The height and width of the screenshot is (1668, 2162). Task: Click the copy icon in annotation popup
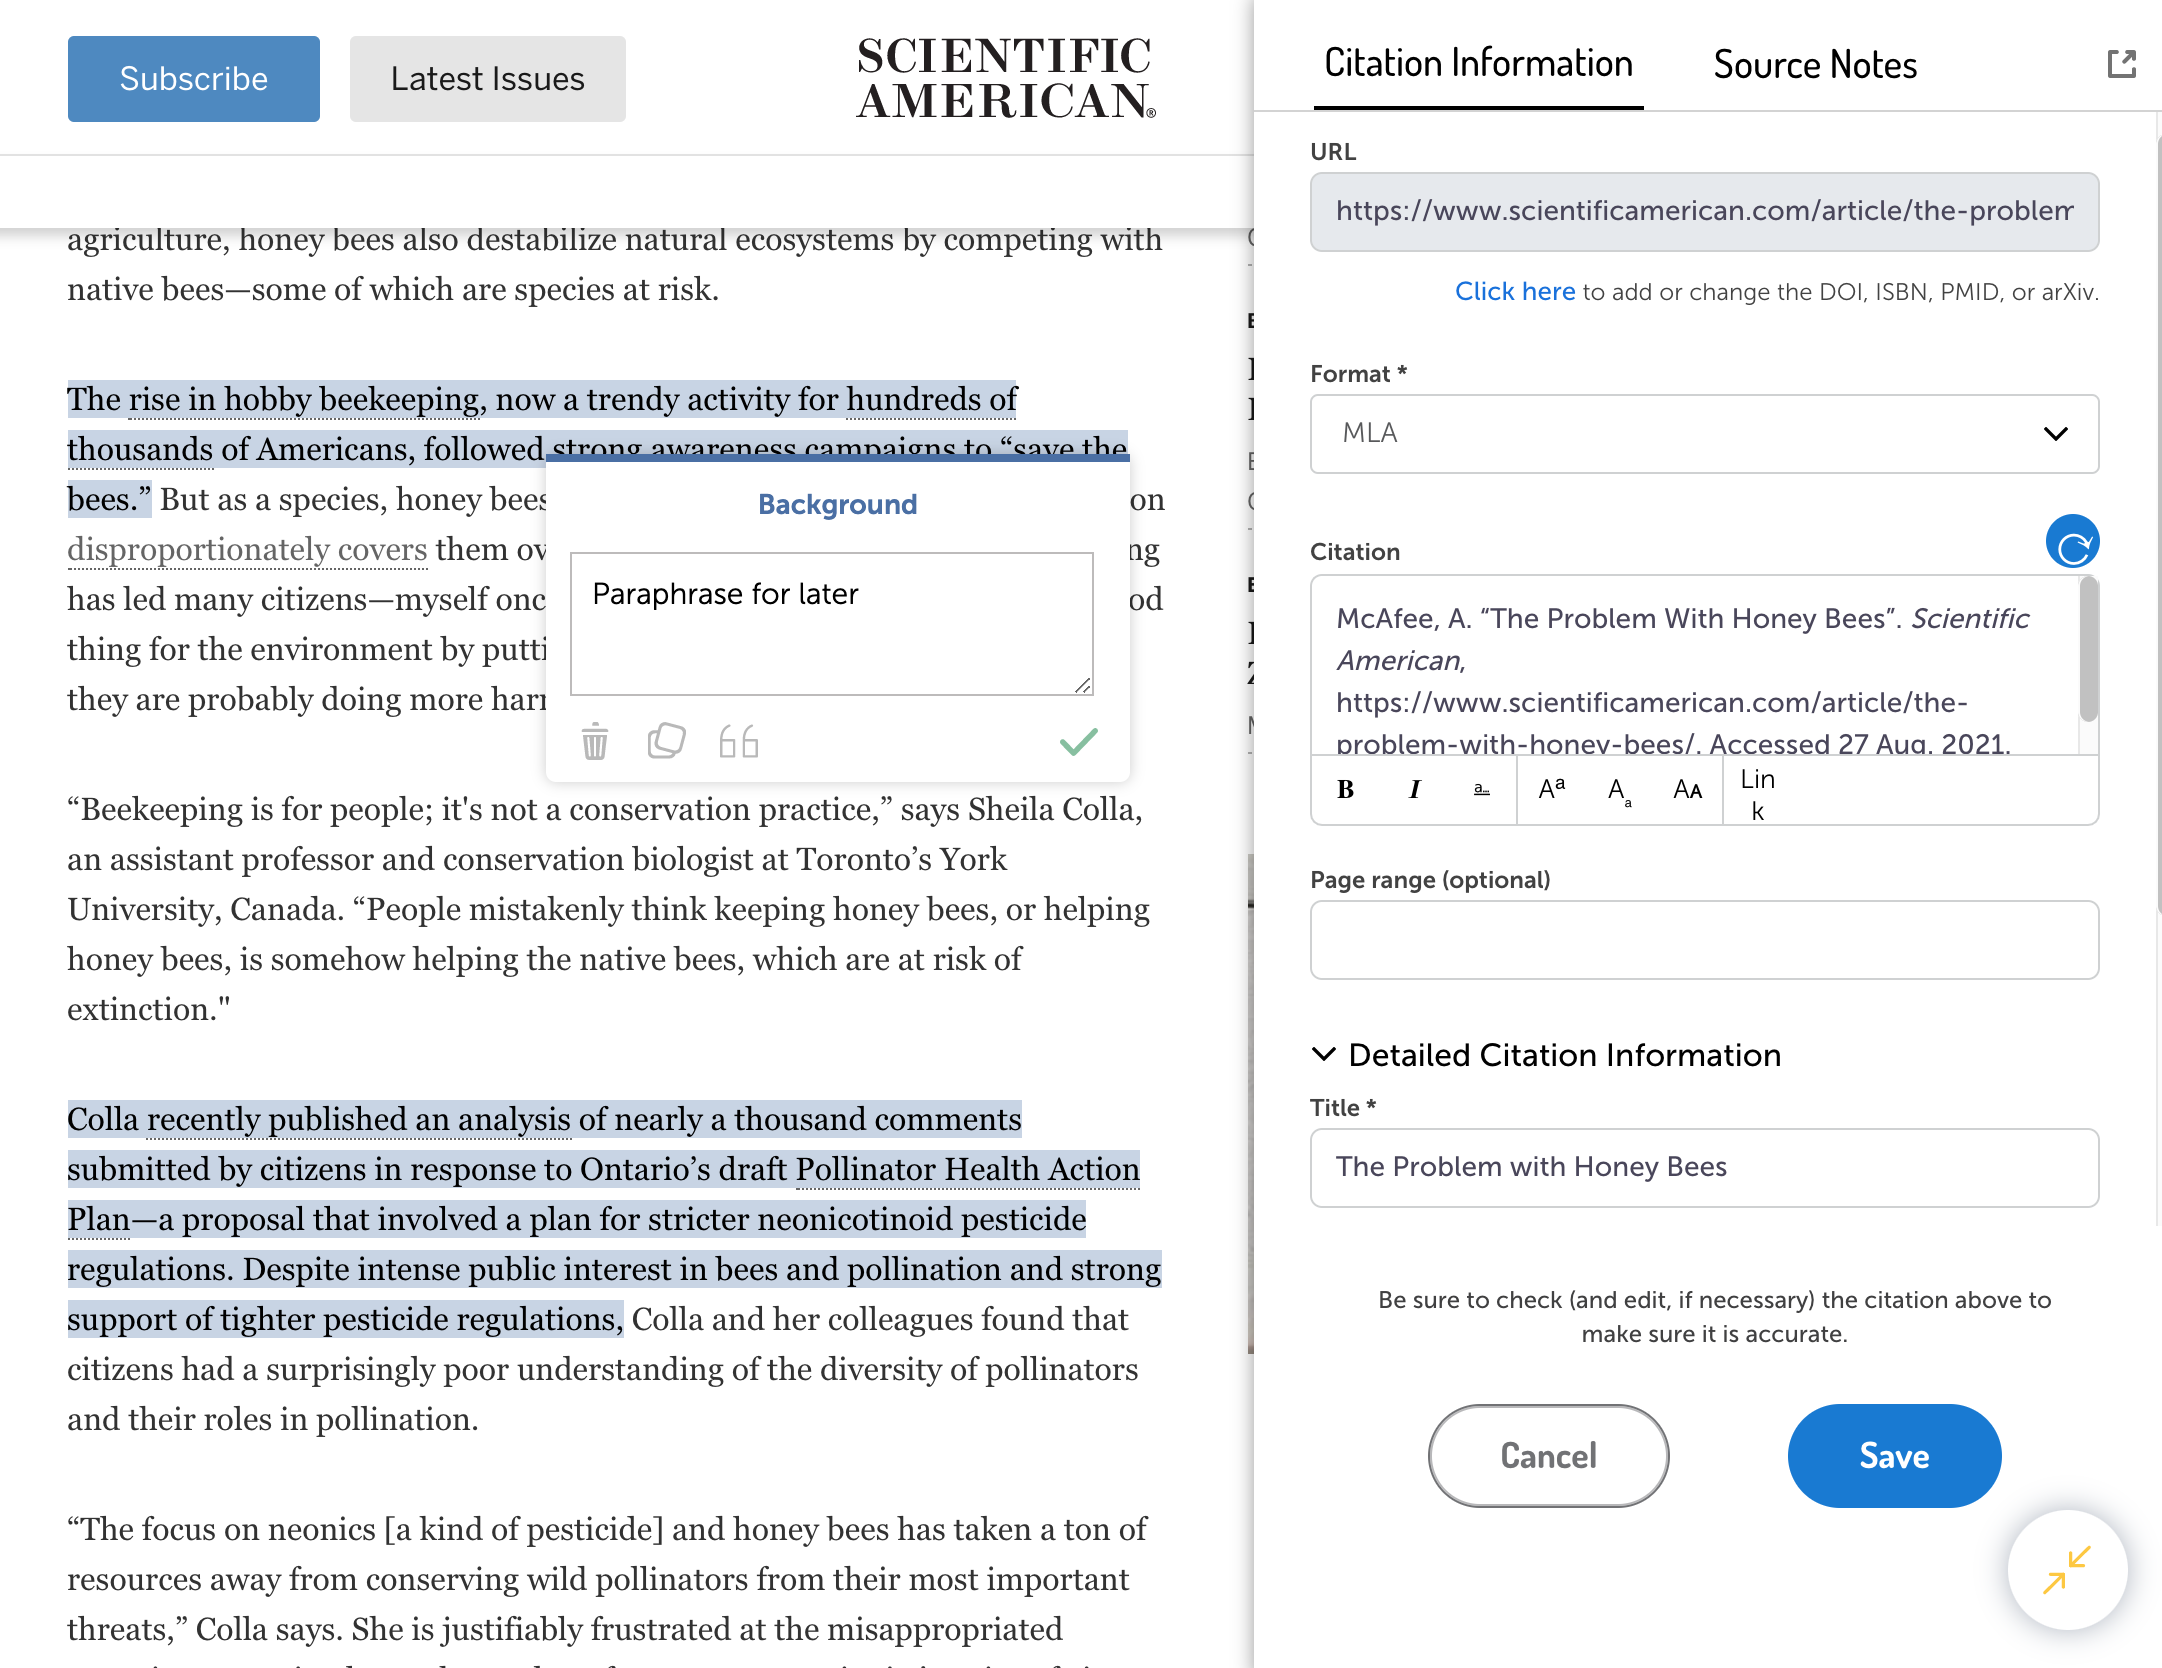(666, 742)
